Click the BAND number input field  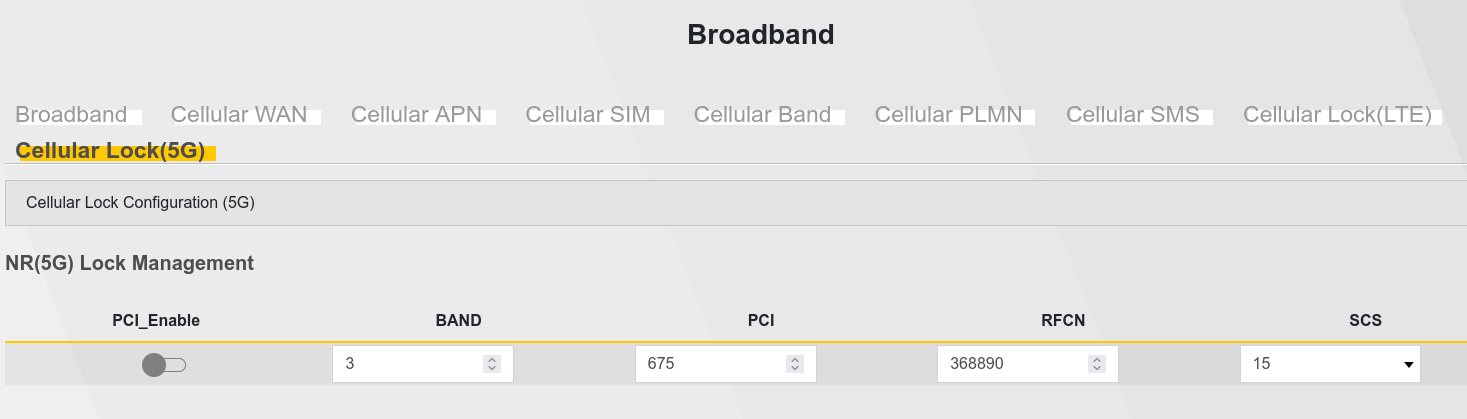[410, 365]
